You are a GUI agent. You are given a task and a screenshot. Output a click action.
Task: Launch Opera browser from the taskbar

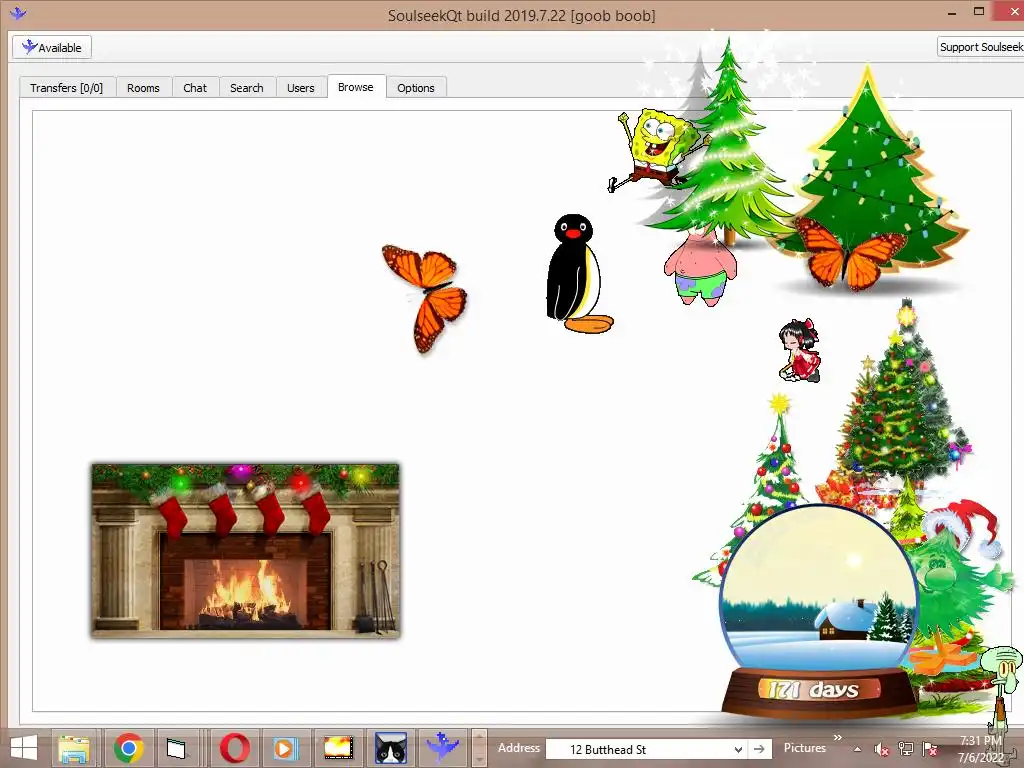234,748
